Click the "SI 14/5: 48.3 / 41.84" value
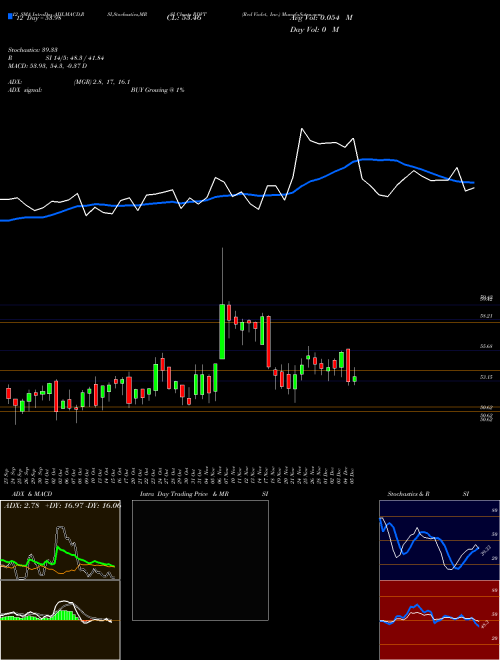 (x=75, y=58)
